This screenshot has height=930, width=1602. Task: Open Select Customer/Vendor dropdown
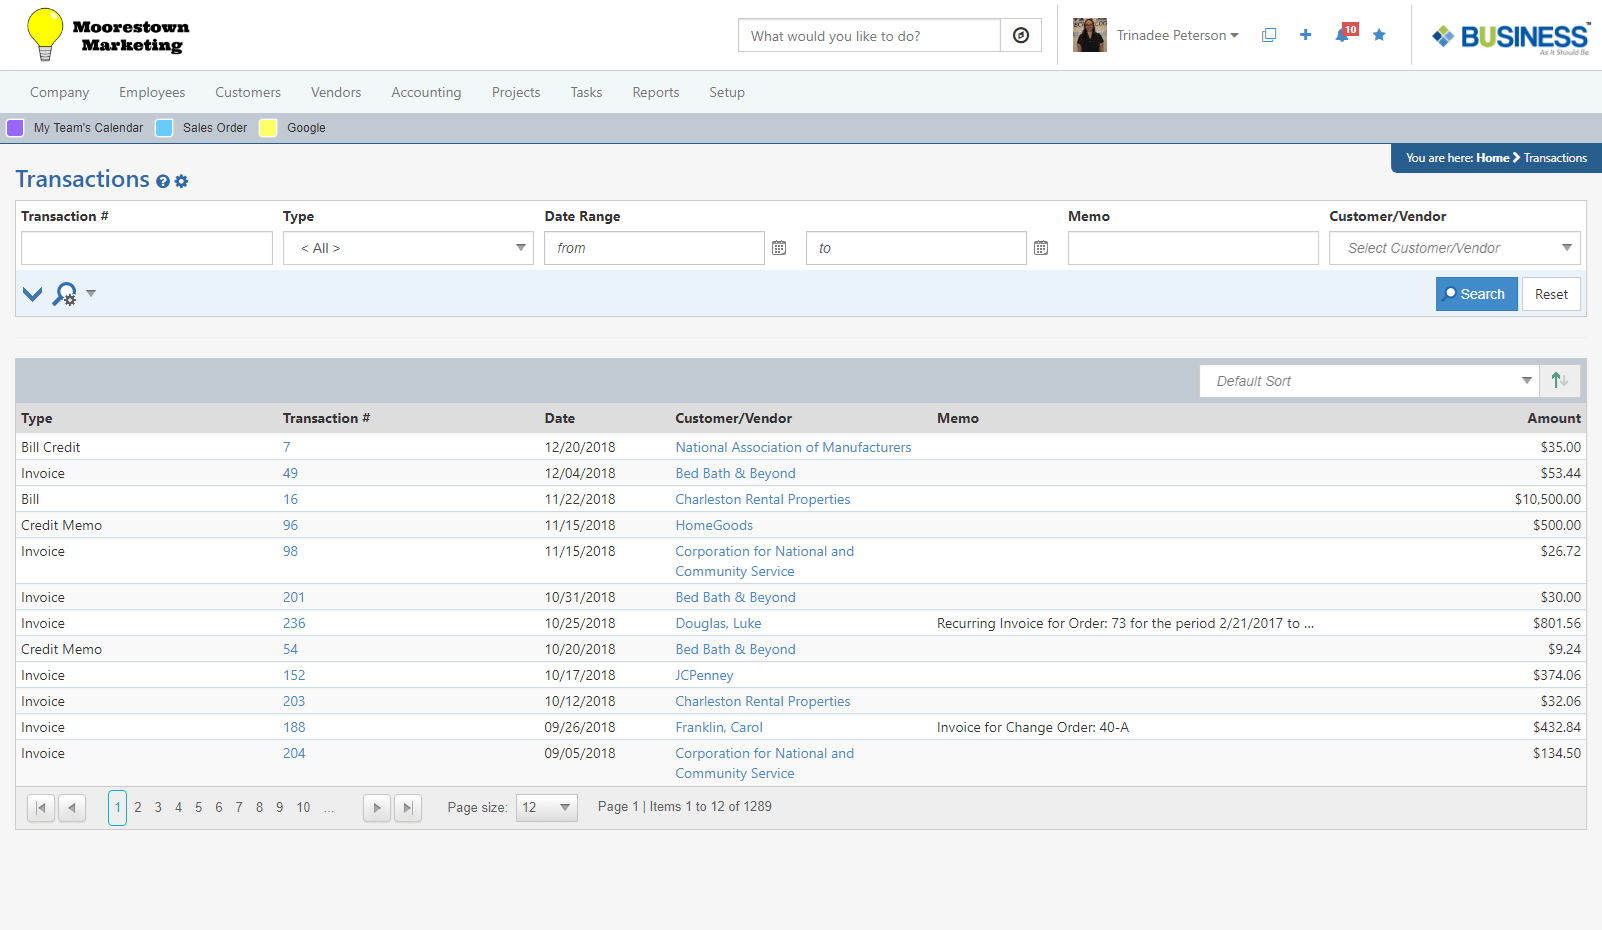click(1455, 248)
